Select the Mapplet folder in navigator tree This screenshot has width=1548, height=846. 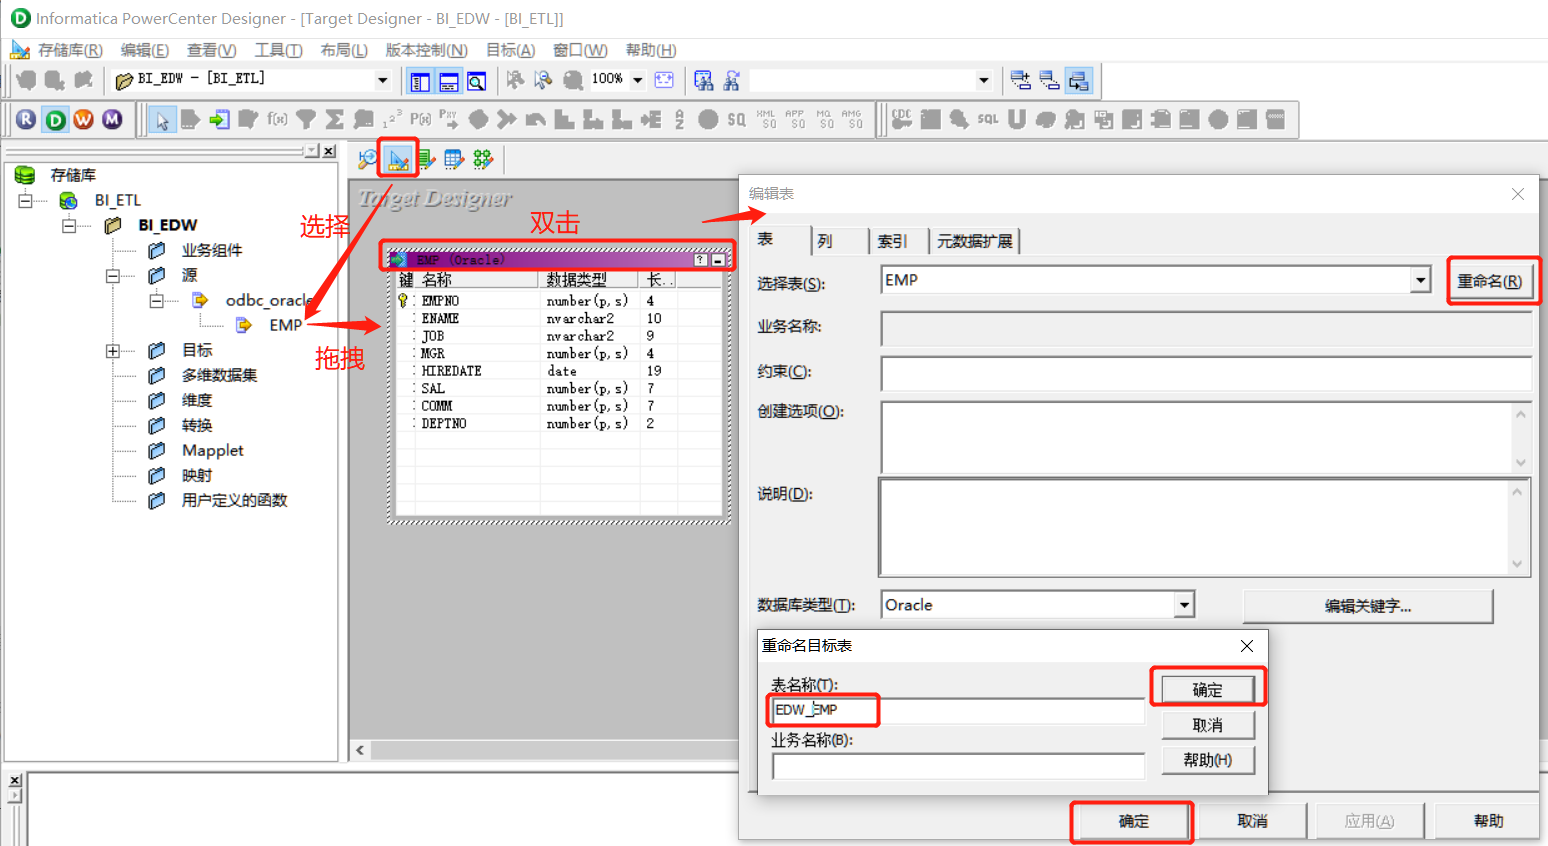click(213, 450)
